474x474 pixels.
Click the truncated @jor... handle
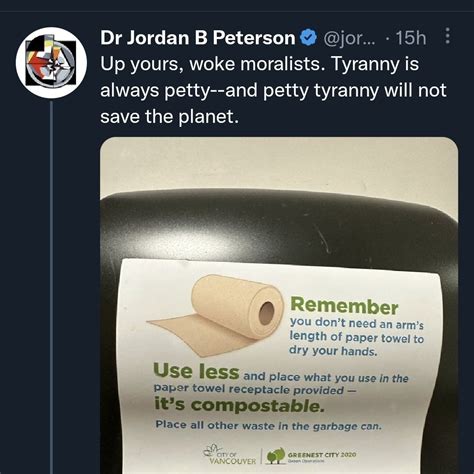(349, 38)
